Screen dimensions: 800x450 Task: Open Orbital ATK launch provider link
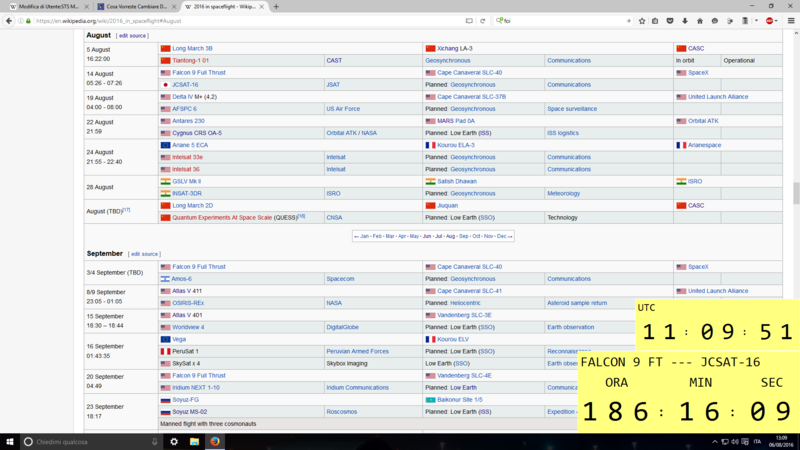(703, 121)
